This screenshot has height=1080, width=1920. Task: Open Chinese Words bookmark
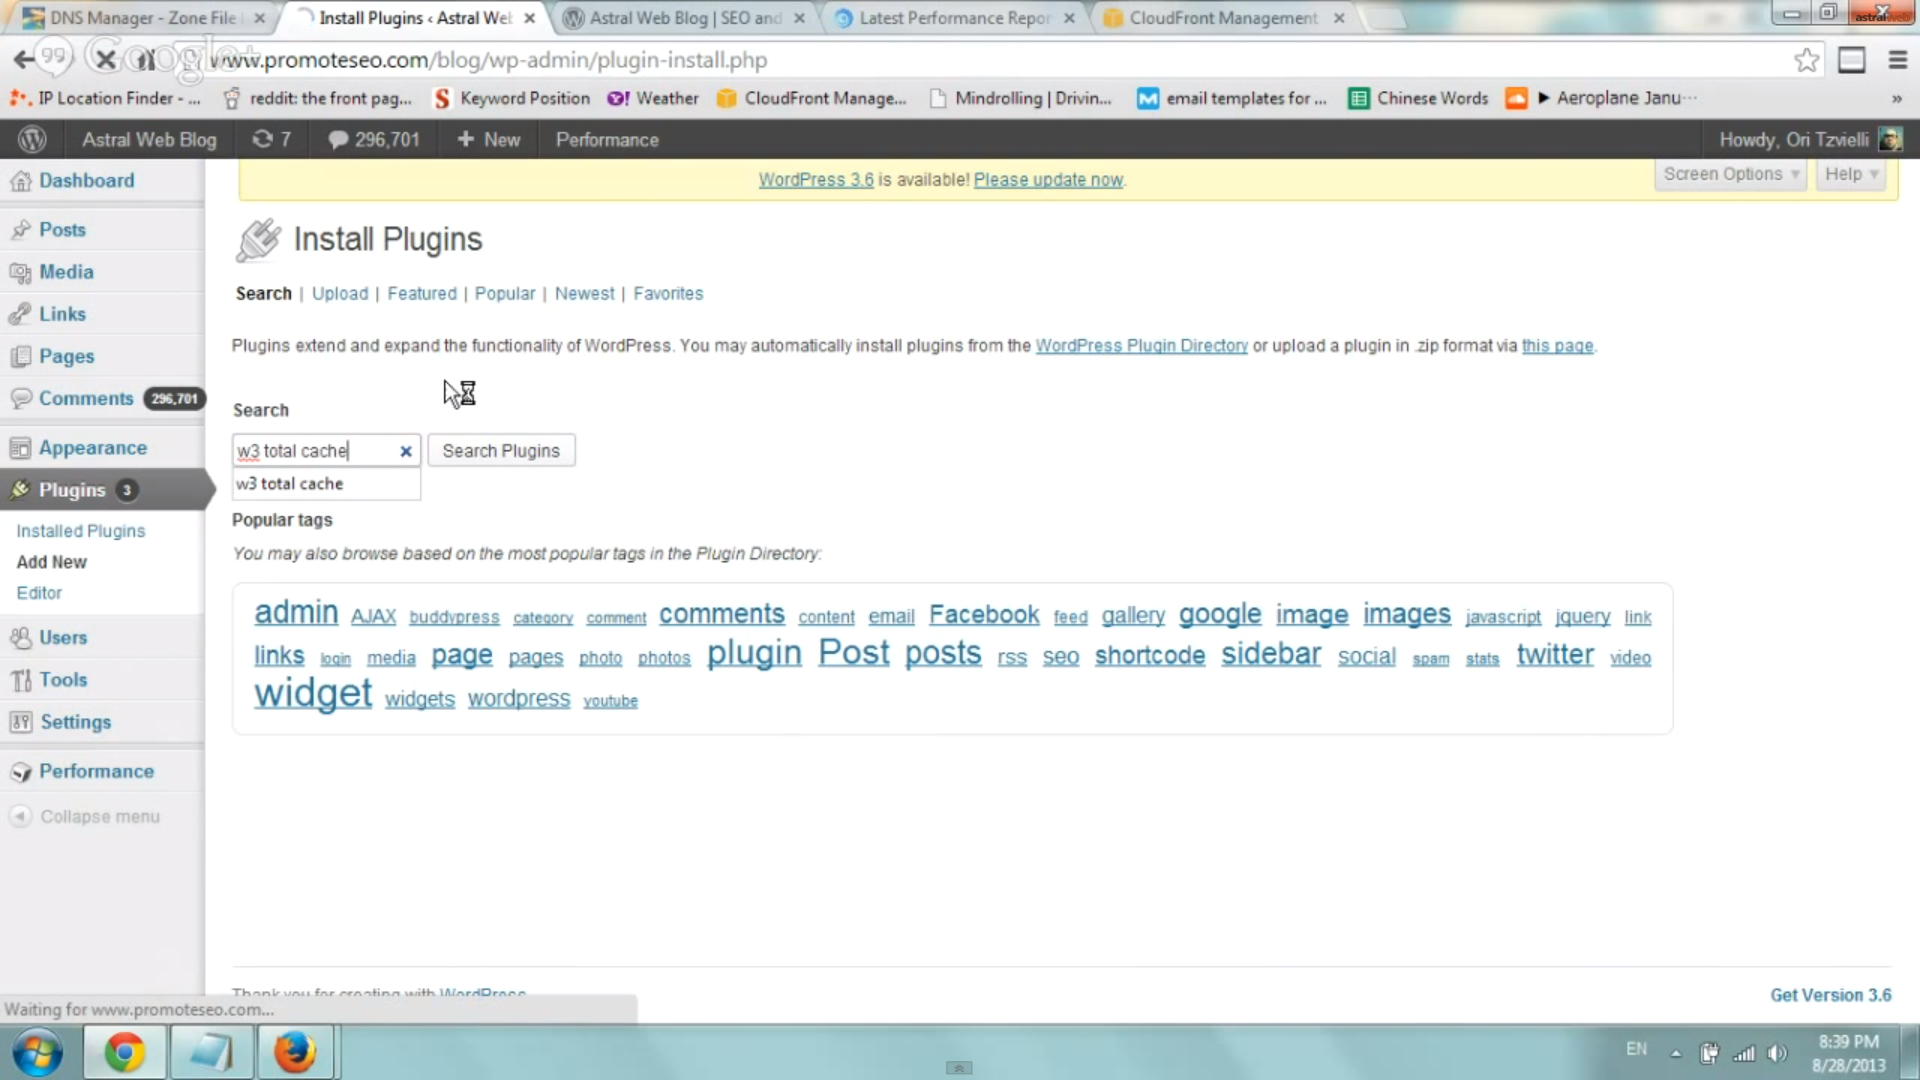[1419, 98]
